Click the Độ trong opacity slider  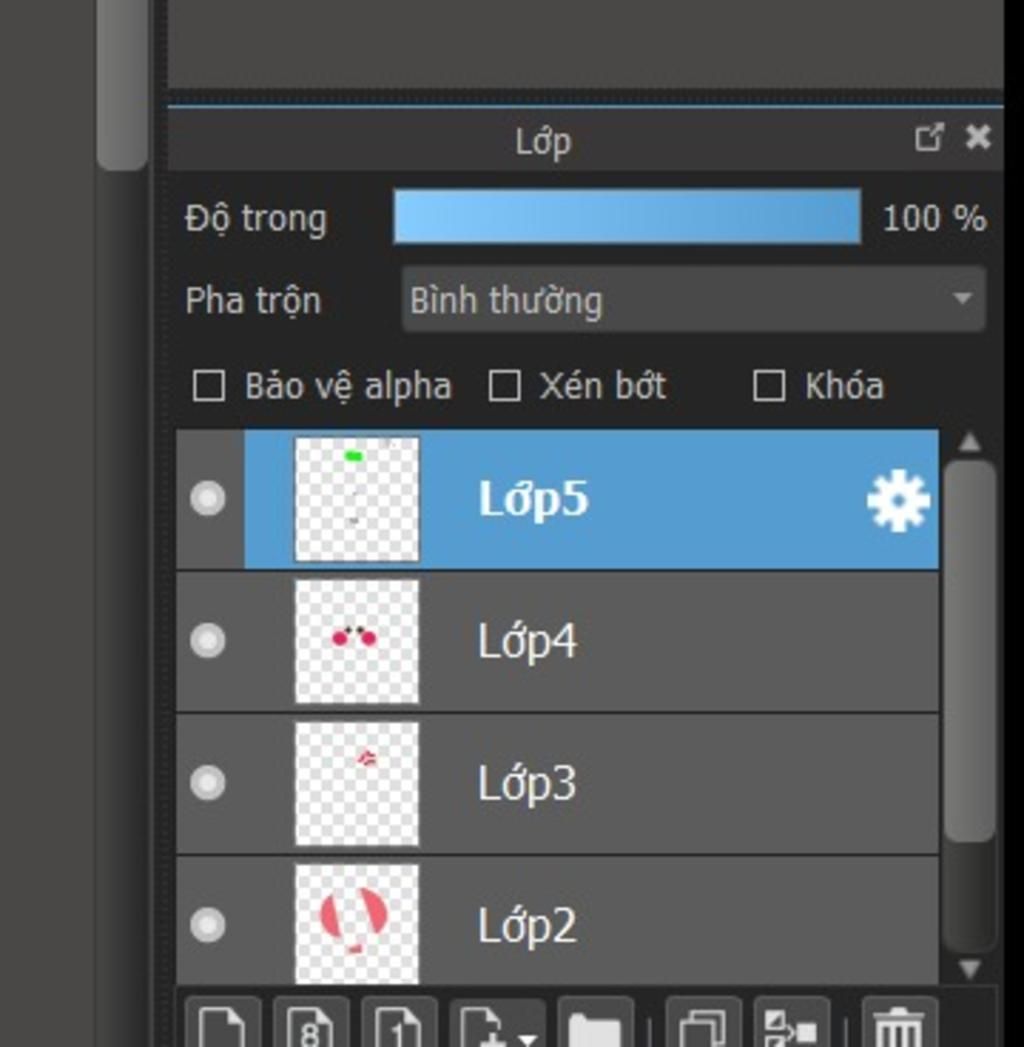point(627,217)
